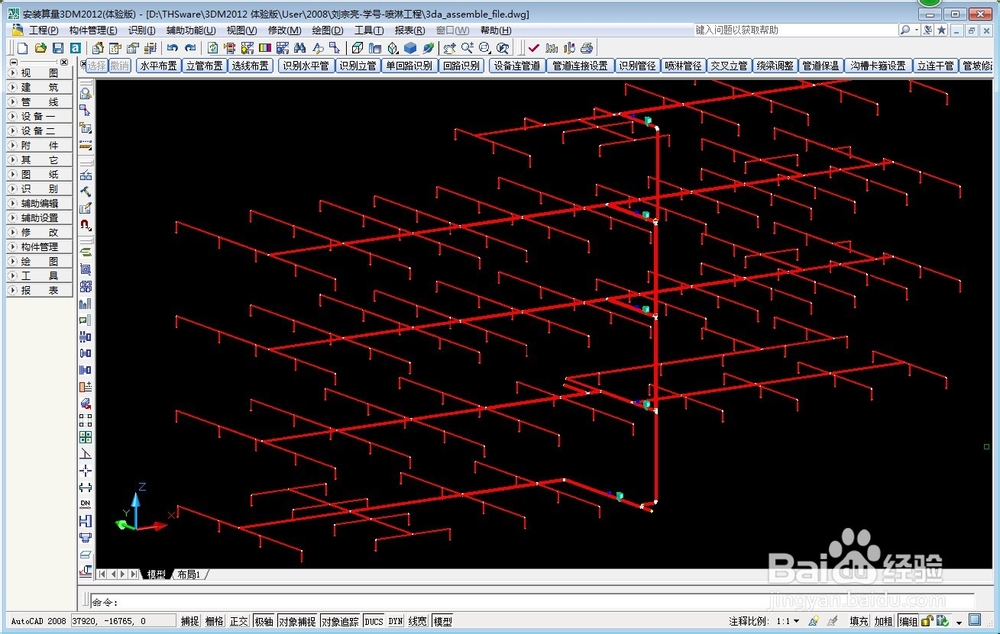Toggle DUCS in status bar

[x=374, y=621]
